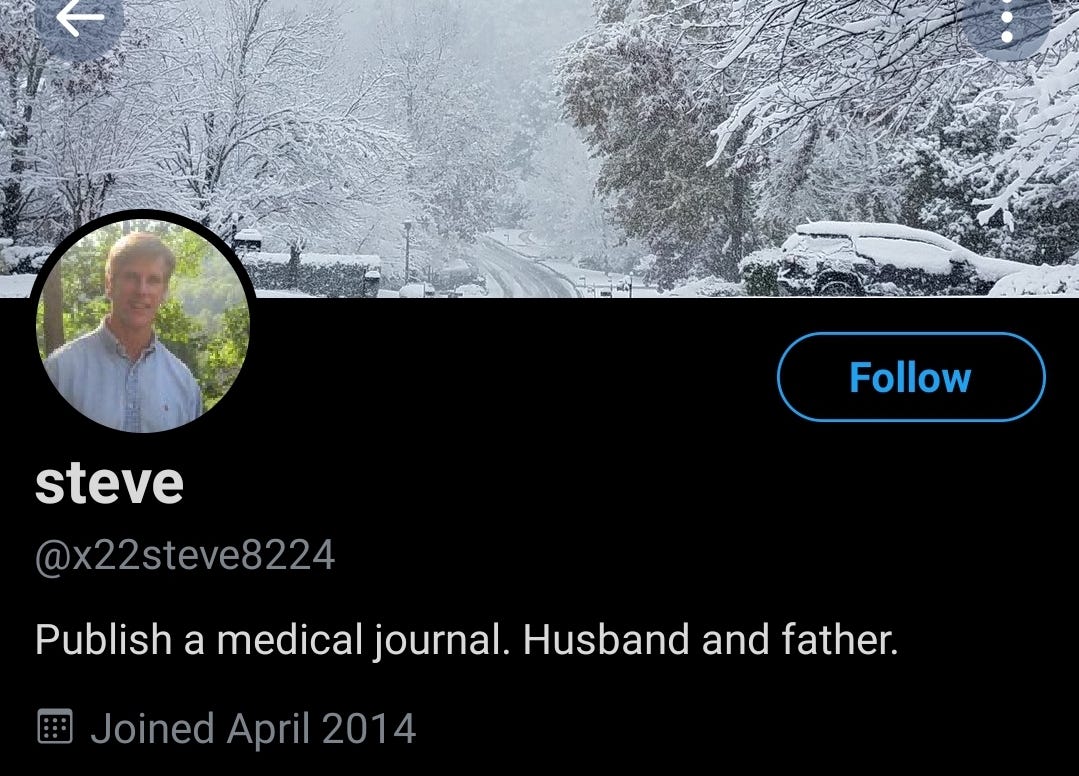Click the bio text about medical journal
Viewport: 1079px width, 776px height.
click(467, 640)
